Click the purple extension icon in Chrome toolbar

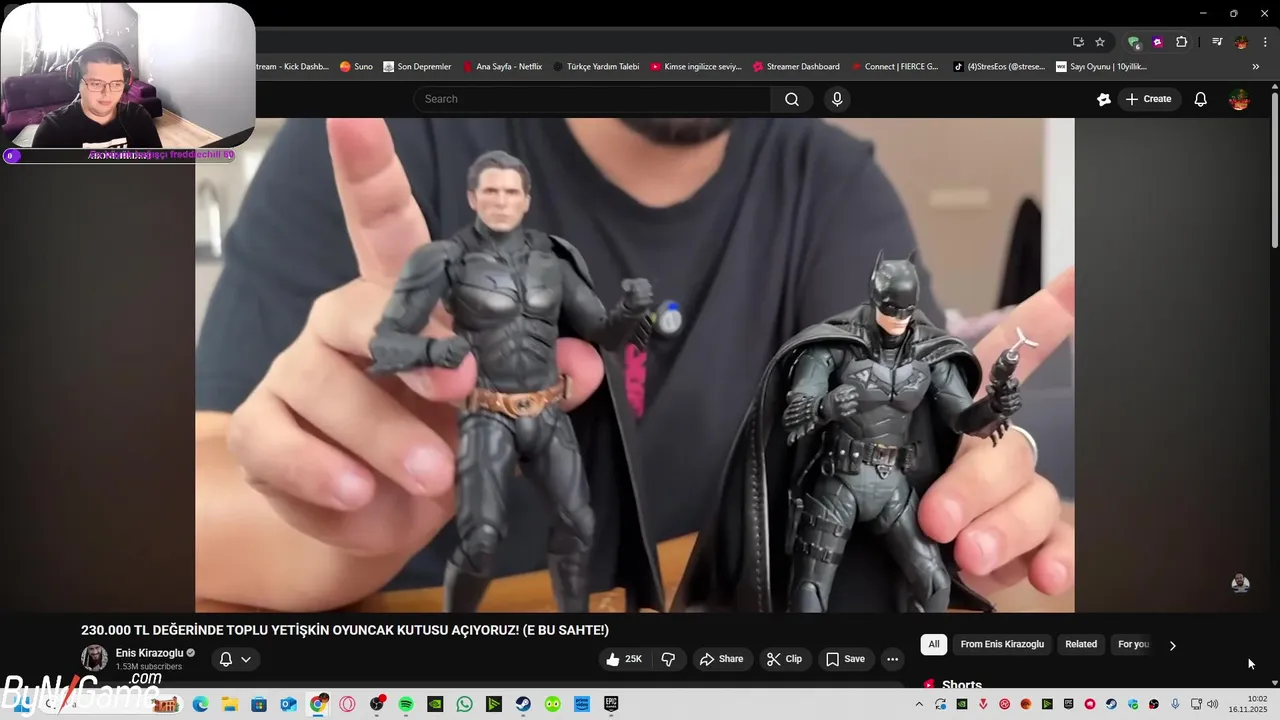pyautogui.click(x=1158, y=42)
